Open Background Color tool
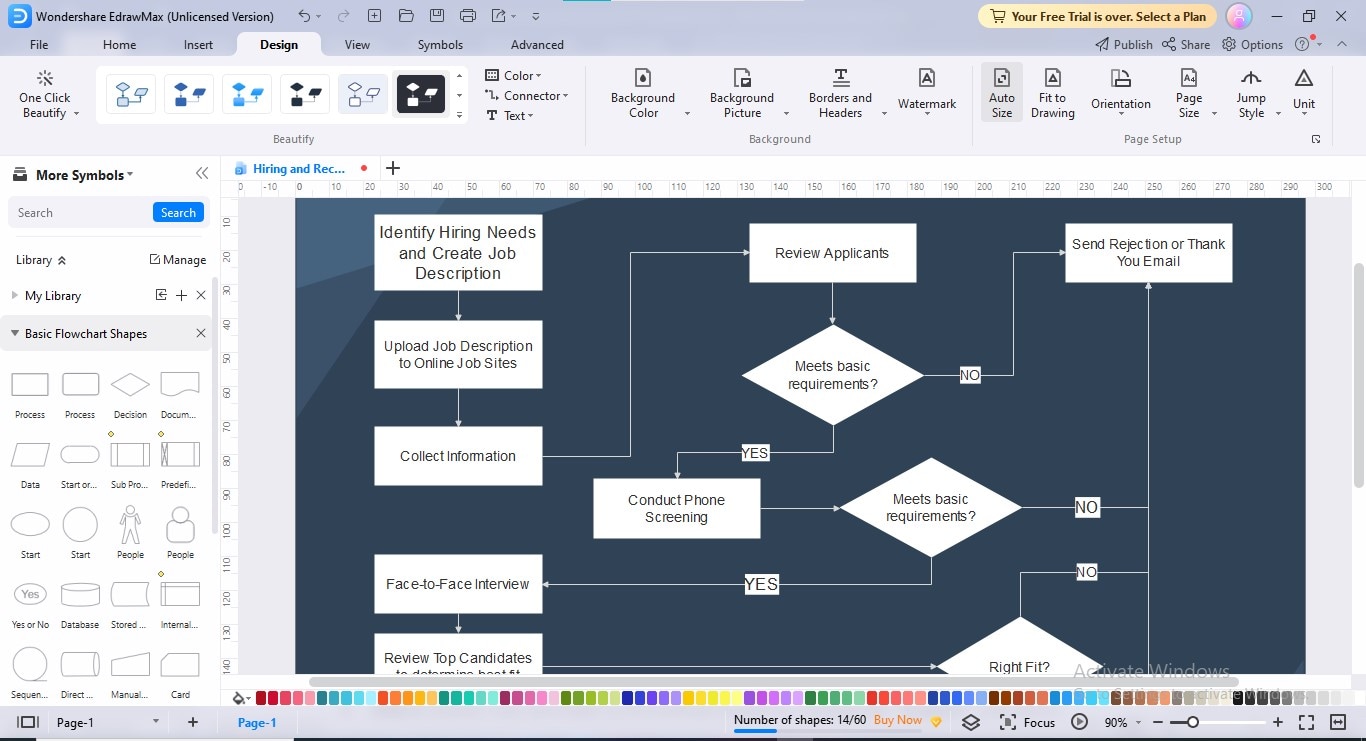This screenshot has height=741, width=1366. [643, 94]
